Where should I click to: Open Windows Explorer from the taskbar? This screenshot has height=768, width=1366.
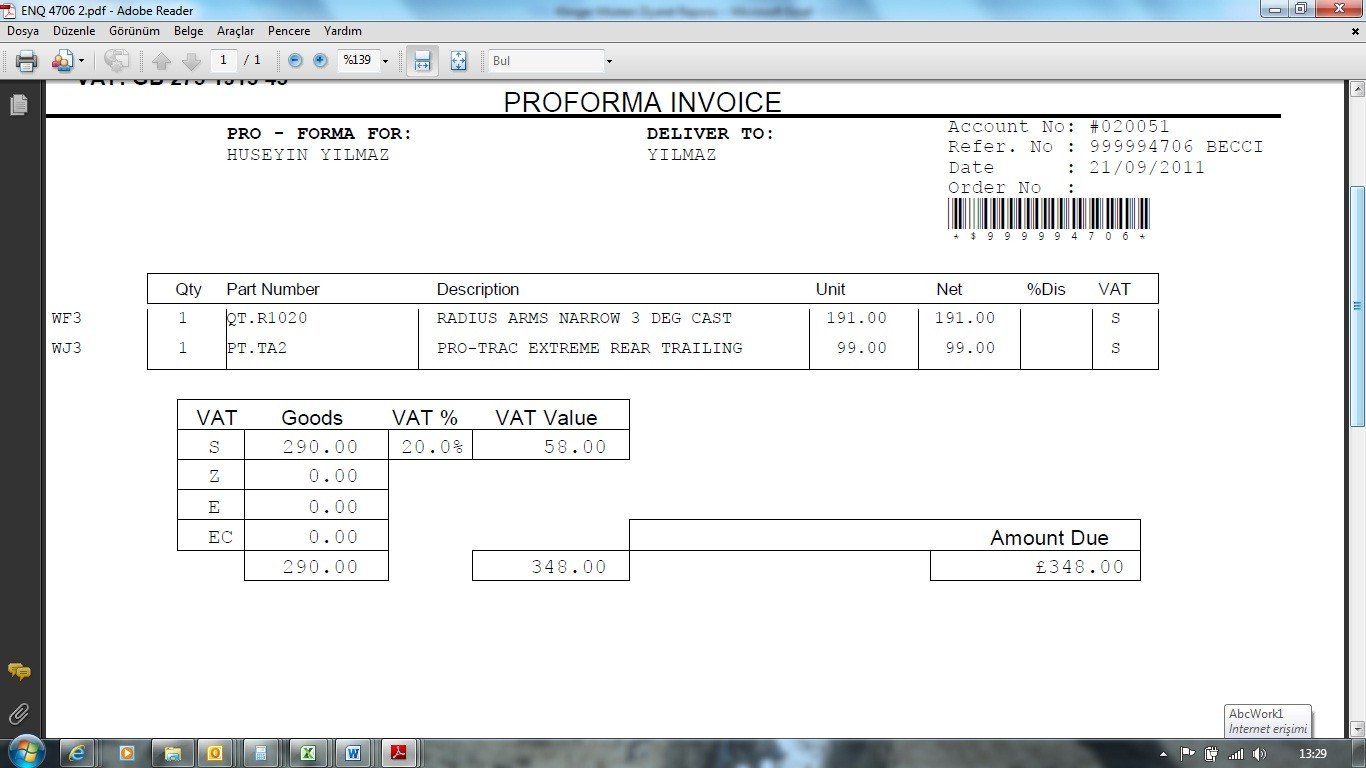[x=172, y=753]
